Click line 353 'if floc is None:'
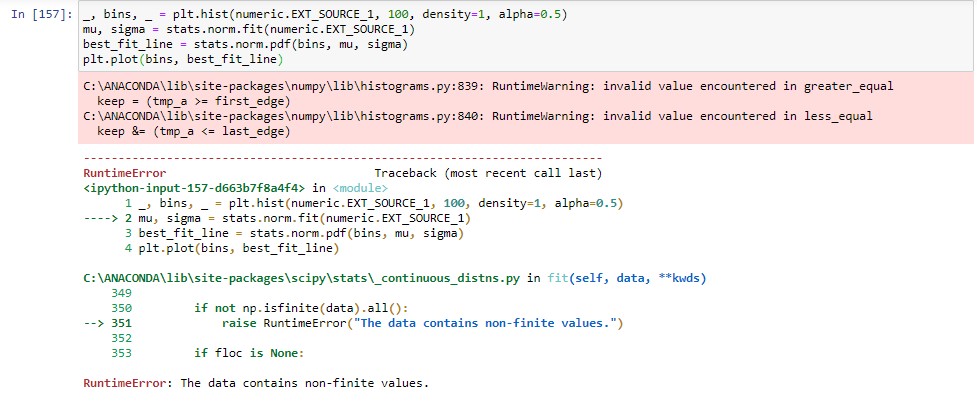Image resolution: width=977 pixels, height=414 pixels. 249,353
